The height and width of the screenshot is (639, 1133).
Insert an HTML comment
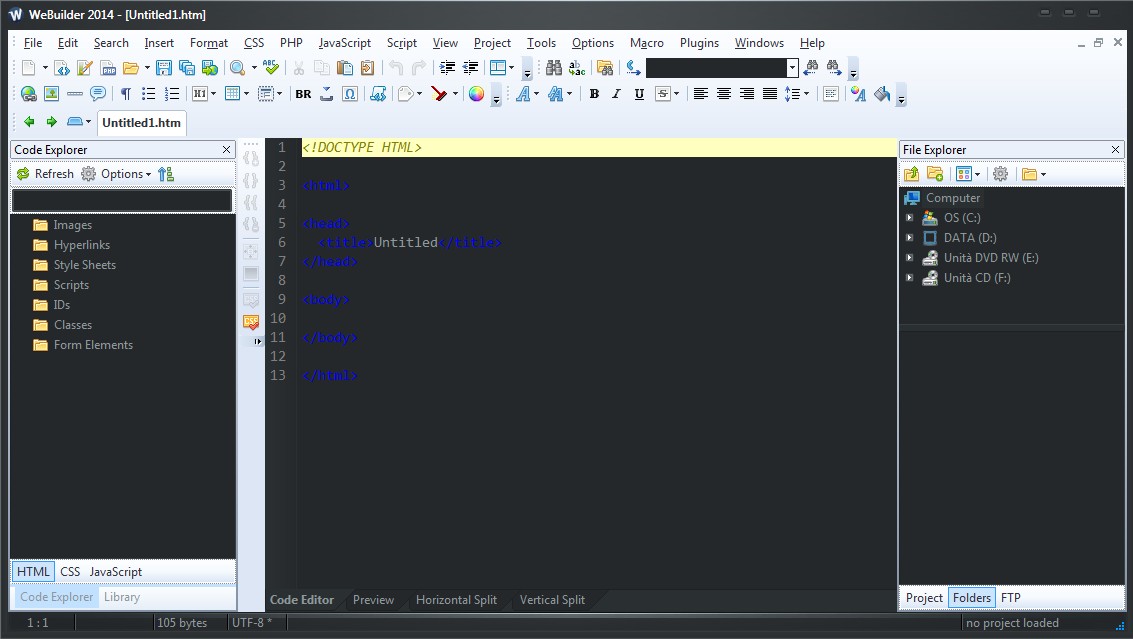tap(98, 94)
